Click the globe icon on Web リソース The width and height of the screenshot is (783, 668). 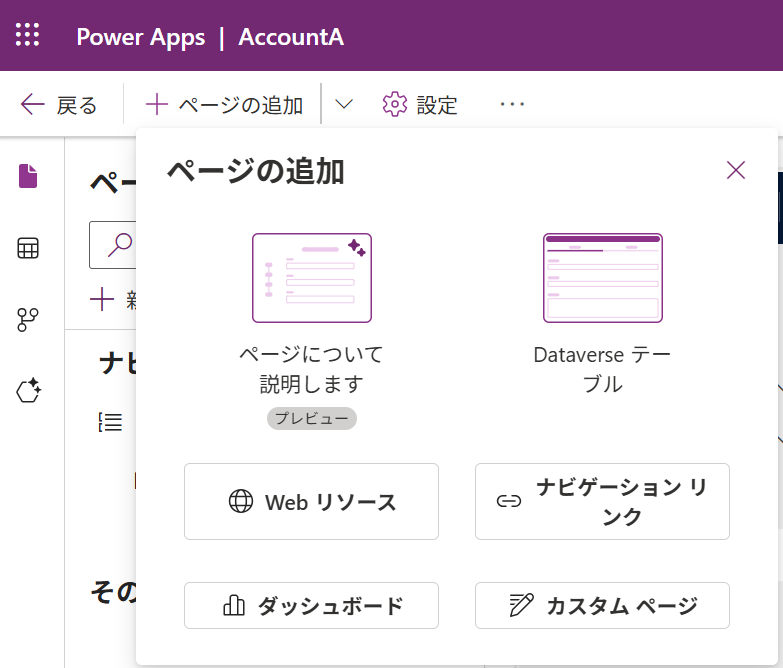pyautogui.click(x=241, y=501)
